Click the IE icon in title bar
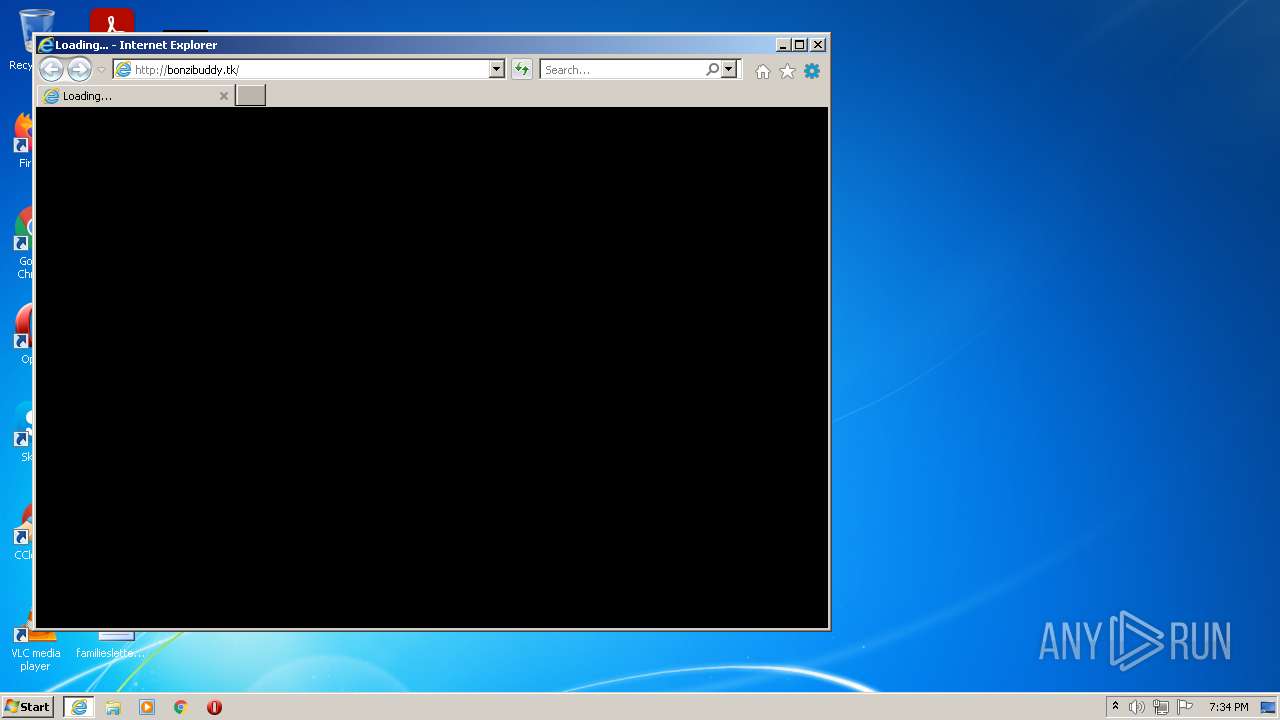 point(45,44)
